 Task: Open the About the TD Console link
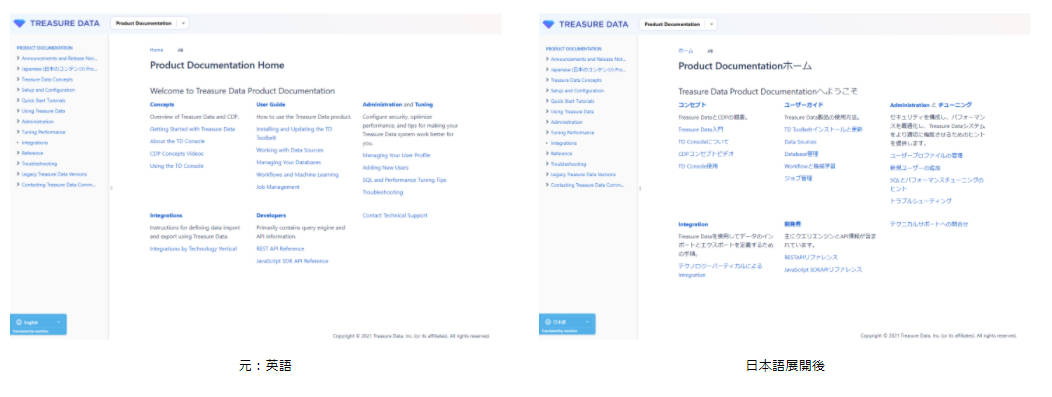pyautogui.click(x=177, y=141)
